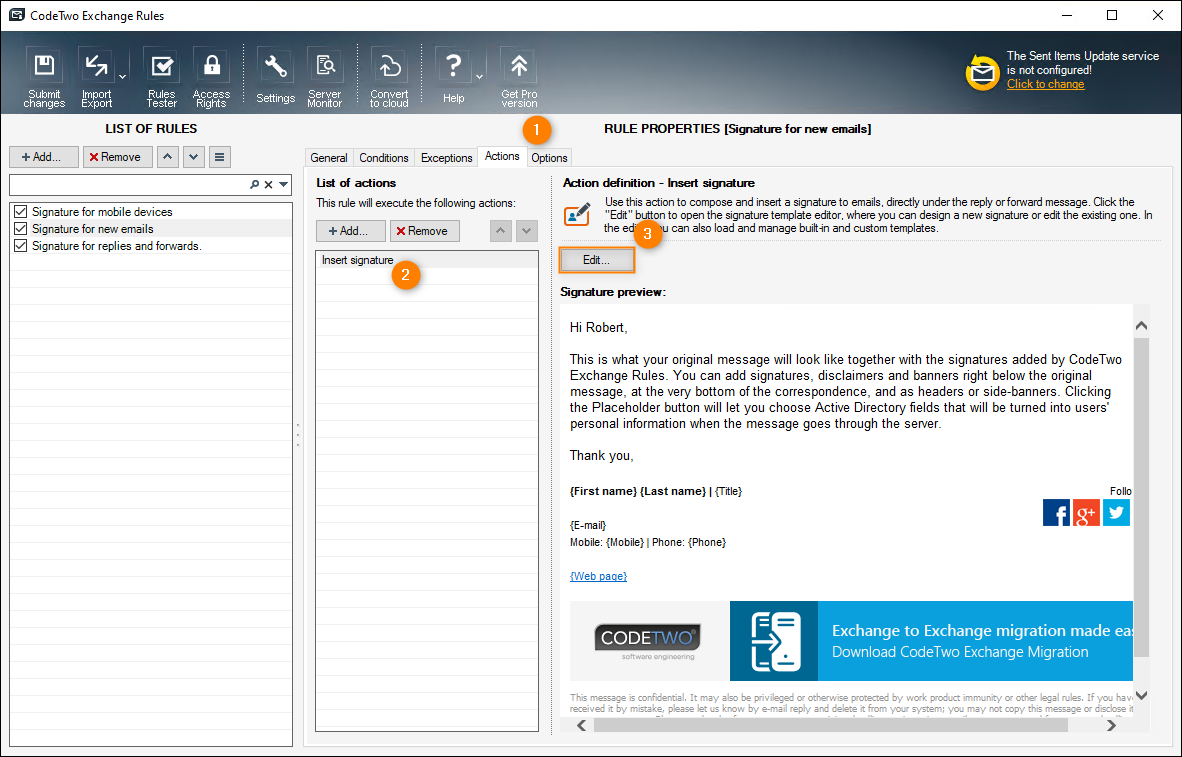Click the CodeTwo Exchange Rules title icon
The image size is (1182, 757).
click(16, 15)
